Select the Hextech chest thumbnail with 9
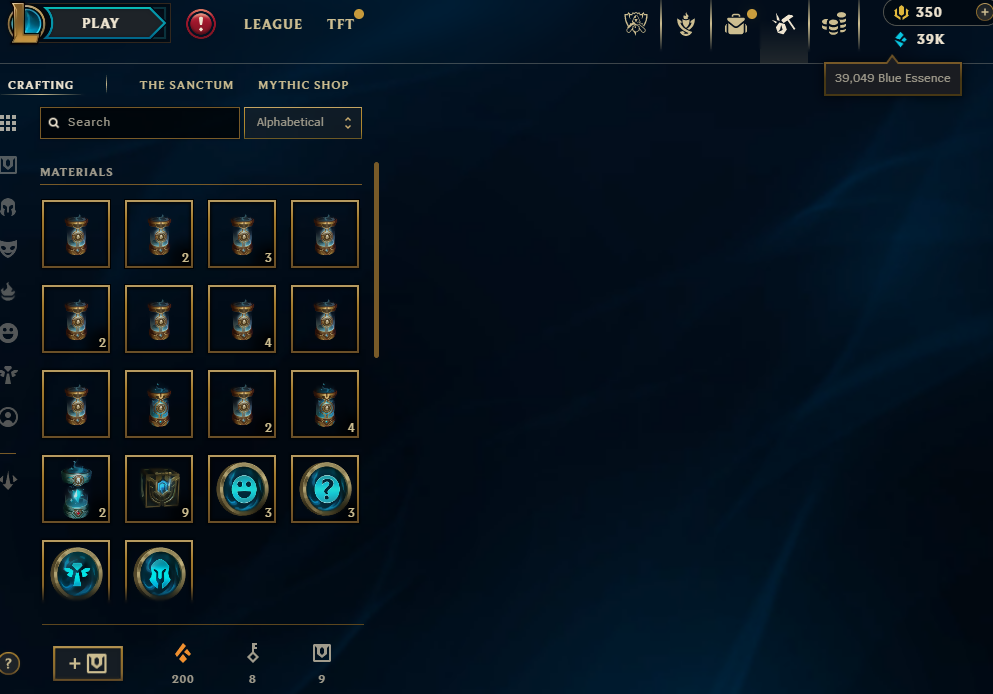 [x=159, y=489]
